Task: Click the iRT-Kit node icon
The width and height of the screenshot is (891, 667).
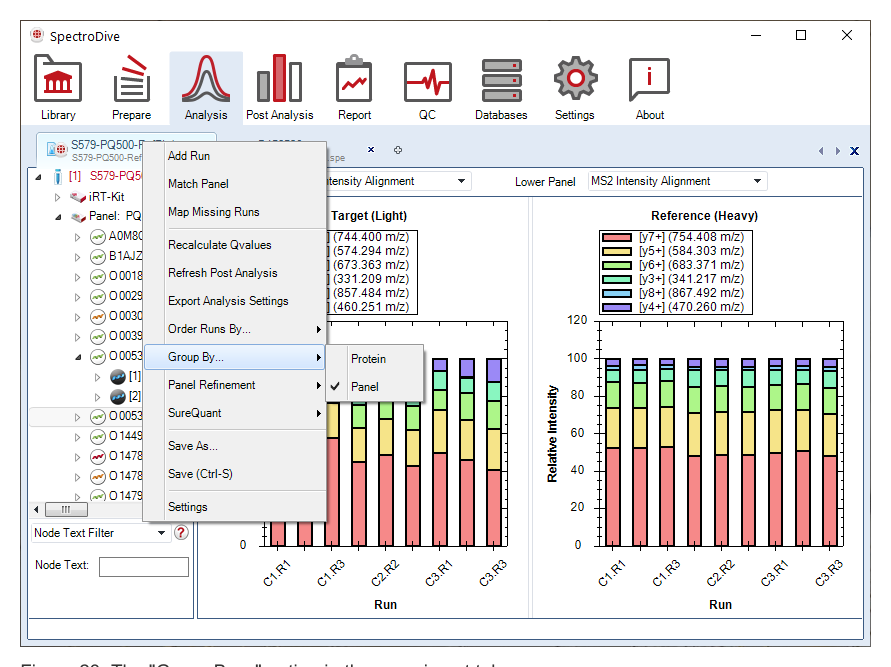Action: tap(78, 197)
